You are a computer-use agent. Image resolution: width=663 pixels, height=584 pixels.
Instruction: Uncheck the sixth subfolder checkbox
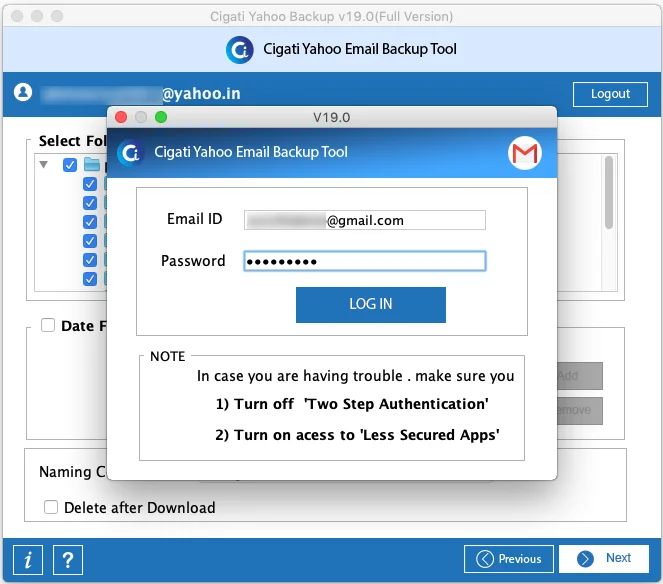[x=90, y=279]
